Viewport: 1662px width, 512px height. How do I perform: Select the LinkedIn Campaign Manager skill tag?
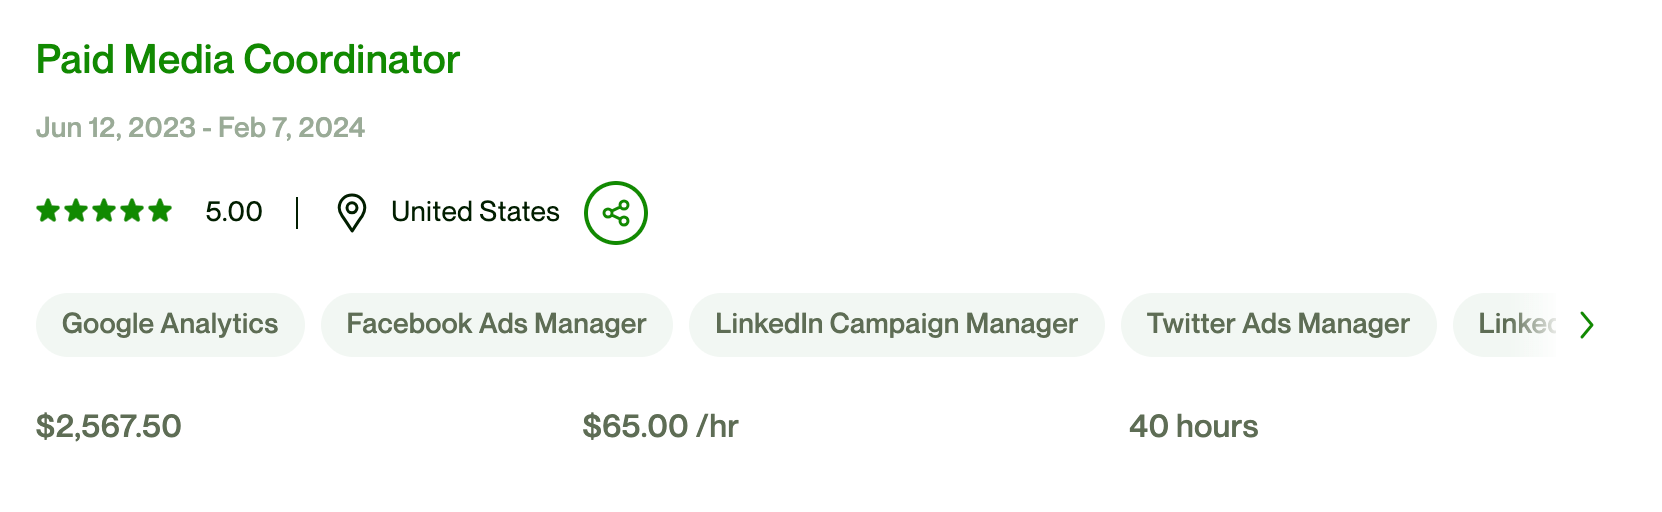pos(896,324)
